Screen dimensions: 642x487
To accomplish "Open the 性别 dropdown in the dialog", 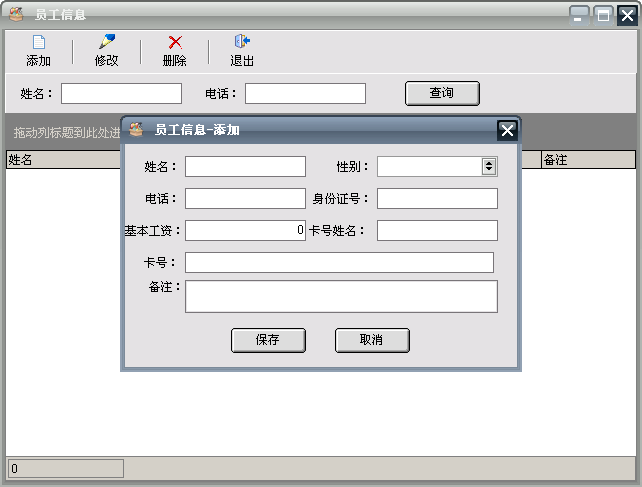I will 489,166.
